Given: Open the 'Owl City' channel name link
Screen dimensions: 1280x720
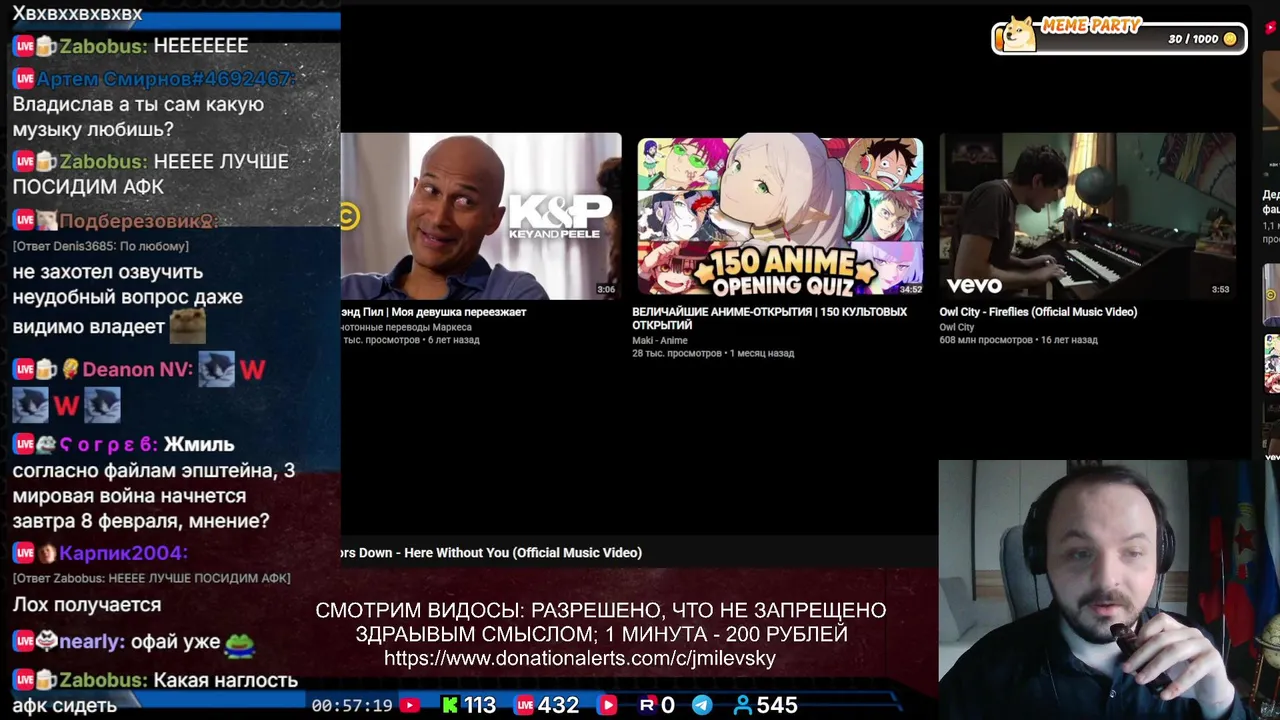Looking at the screenshot, I should pos(957,327).
